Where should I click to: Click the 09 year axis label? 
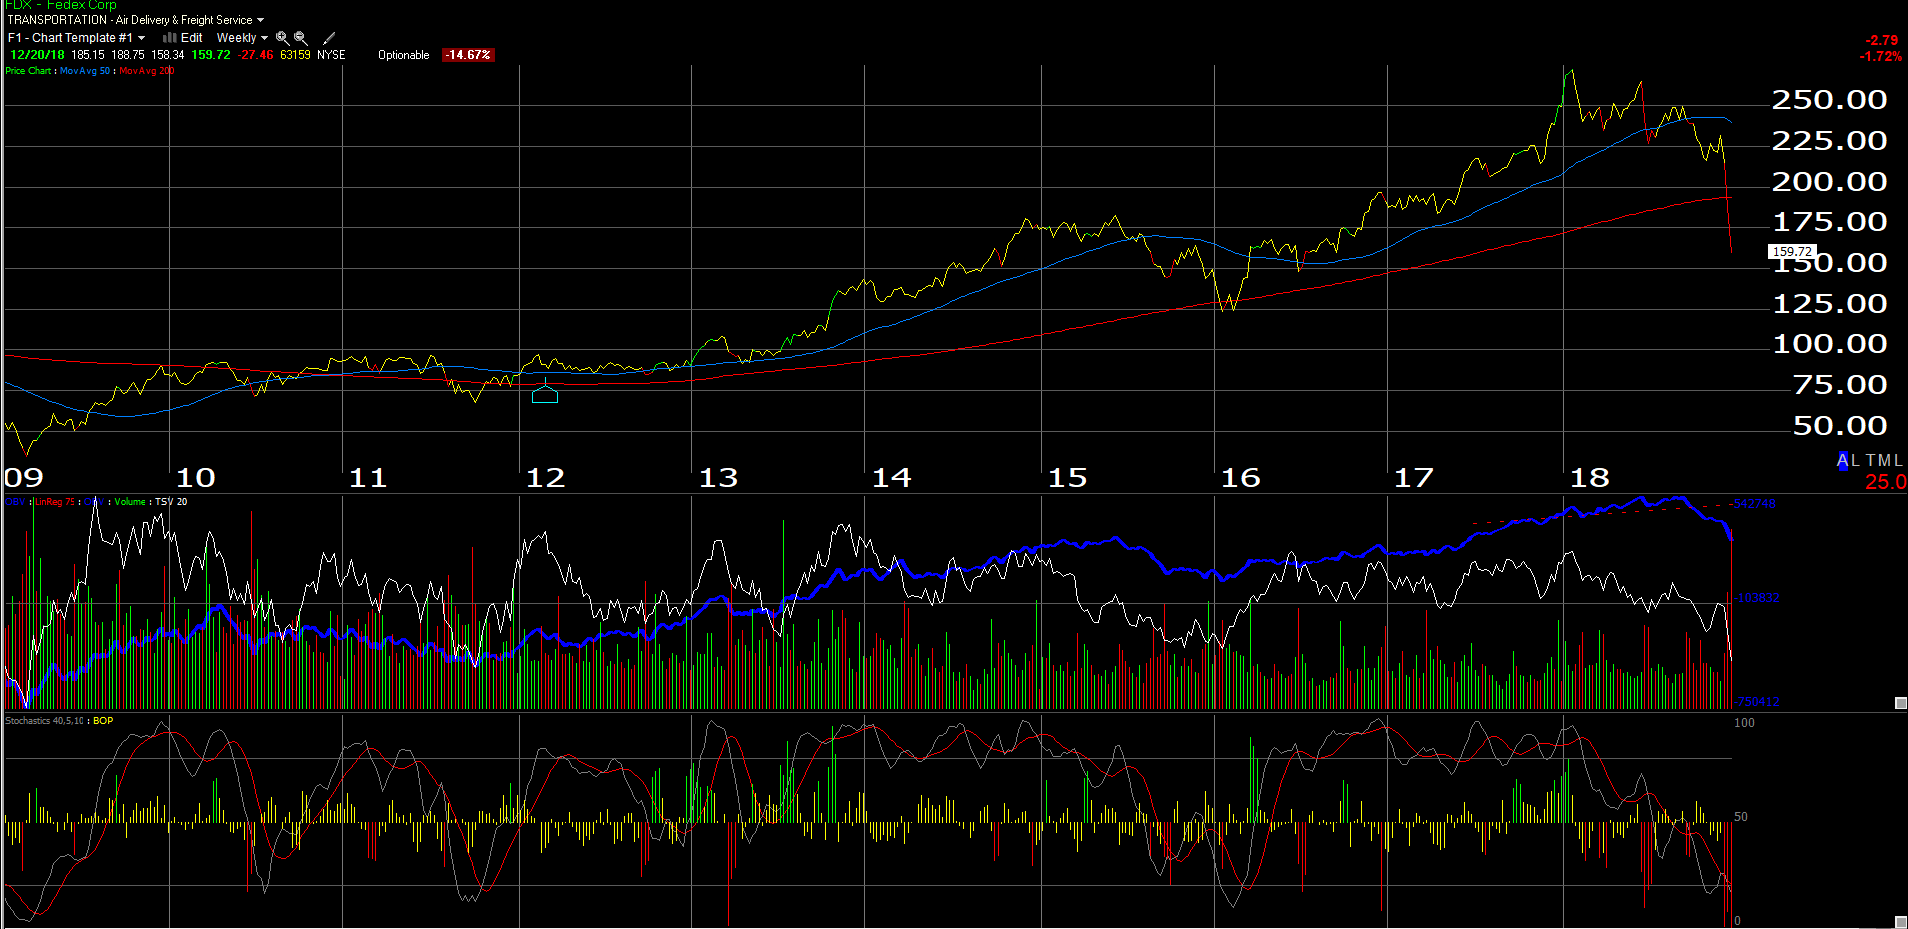24,478
